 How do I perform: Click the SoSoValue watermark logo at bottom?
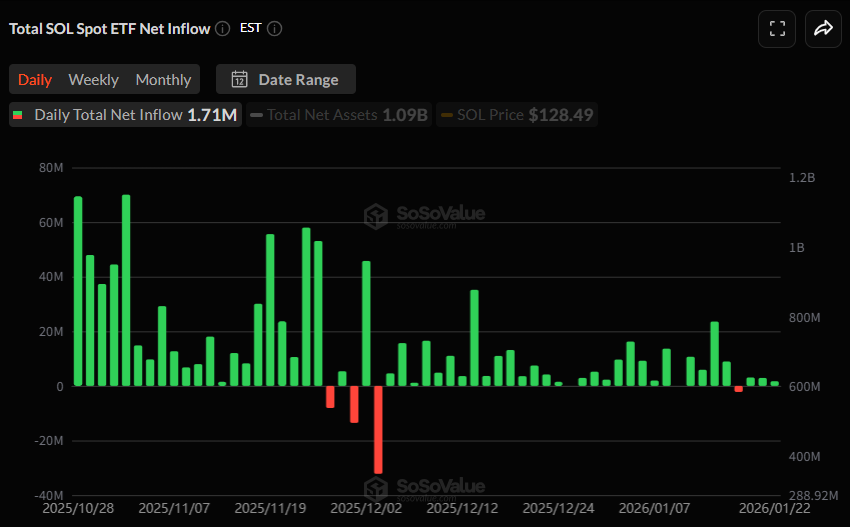[376, 488]
